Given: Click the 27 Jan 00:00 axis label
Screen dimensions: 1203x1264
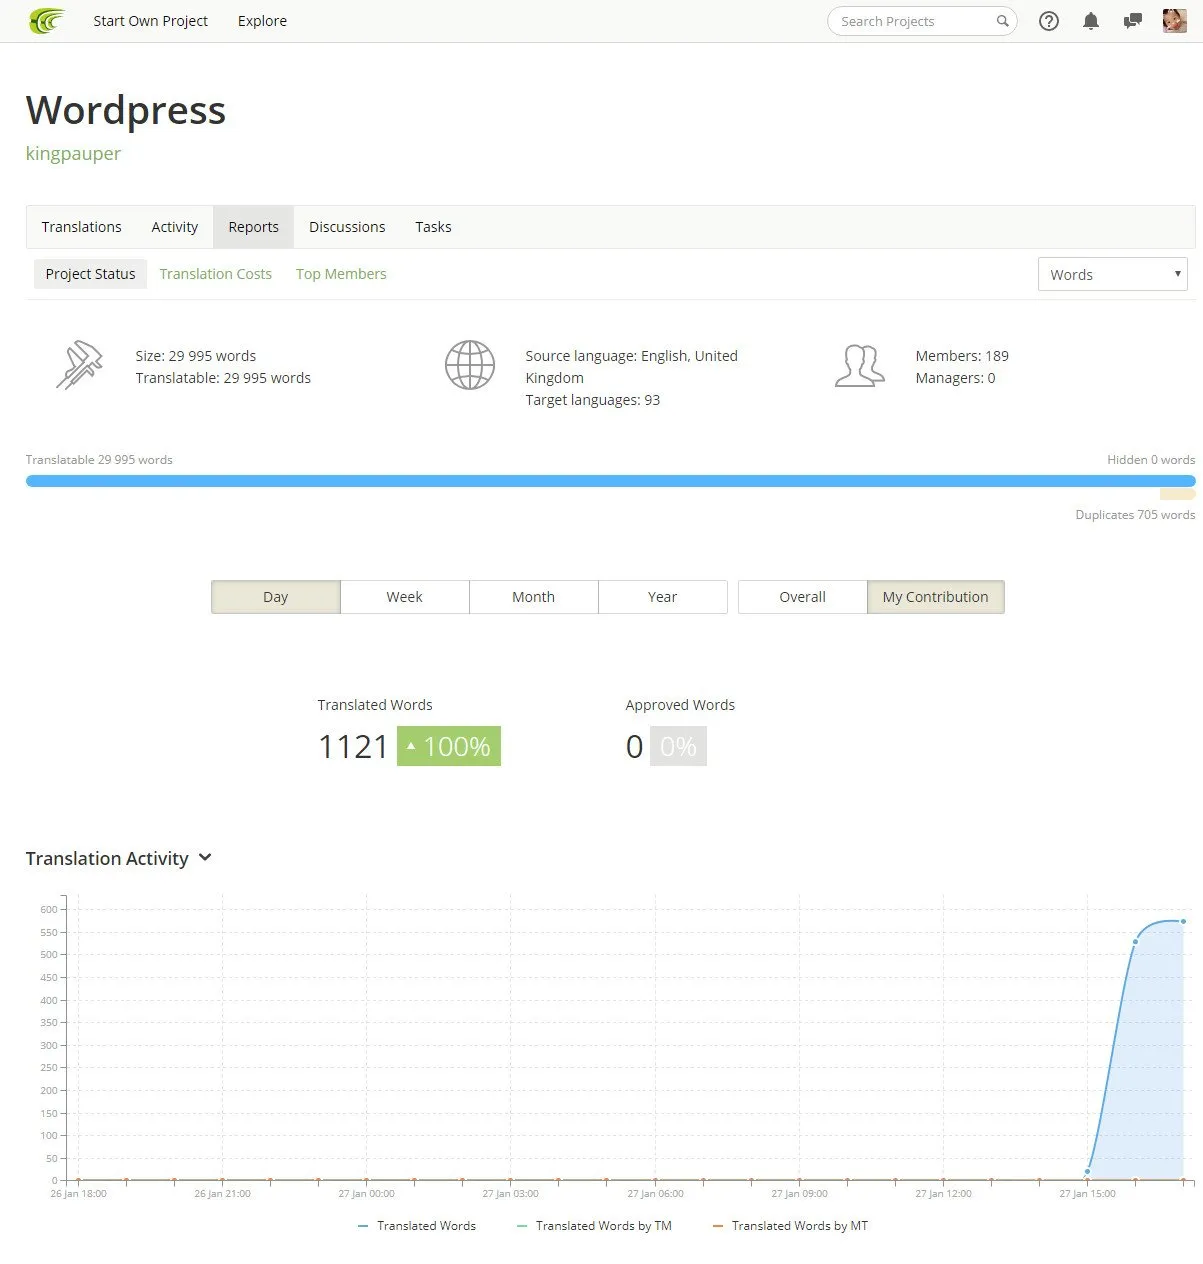Looking at the screenshot, I should point(366,1193).
